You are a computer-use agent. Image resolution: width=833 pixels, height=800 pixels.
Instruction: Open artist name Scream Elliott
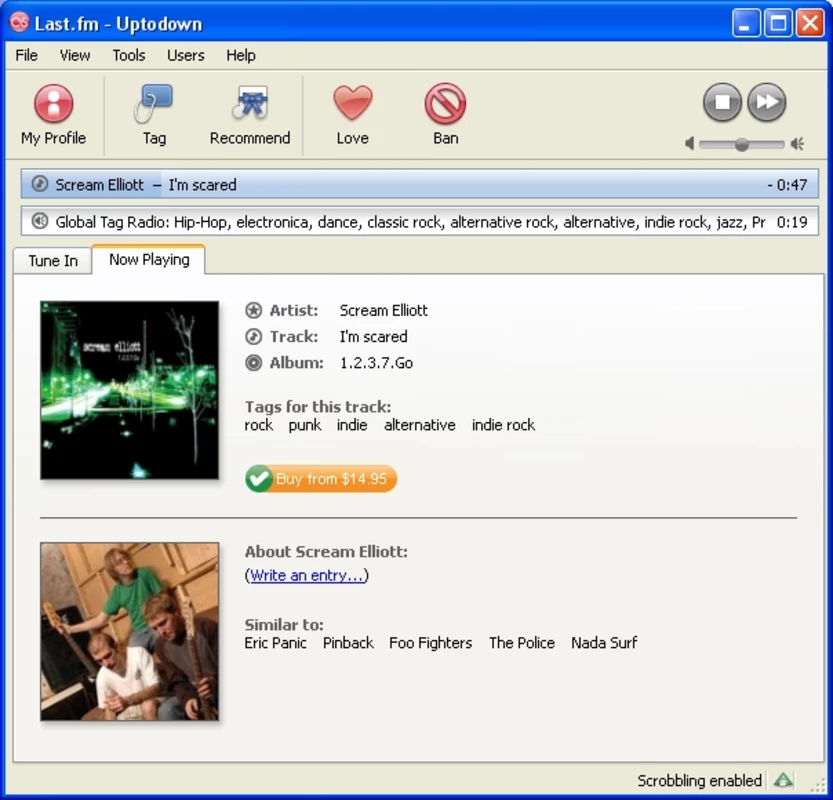coord(384,310)
